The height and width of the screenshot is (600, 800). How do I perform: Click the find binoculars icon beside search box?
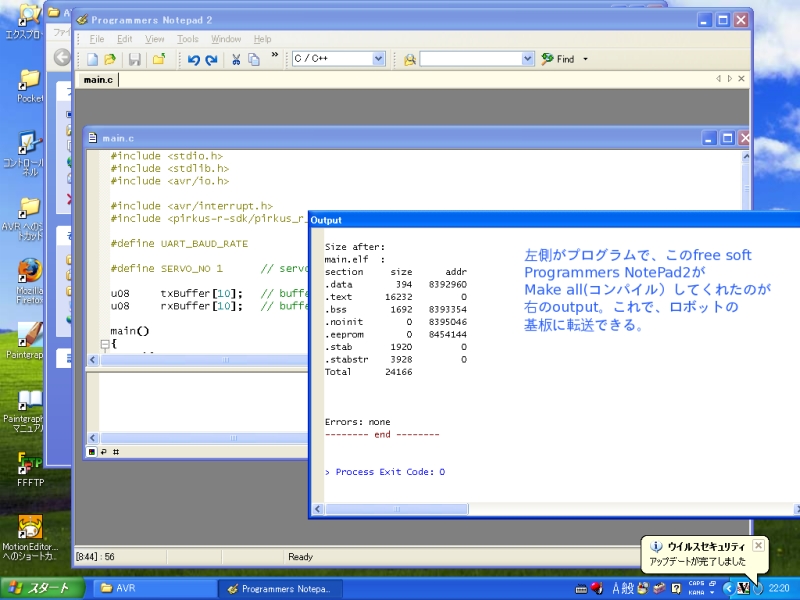click(410, 60)
